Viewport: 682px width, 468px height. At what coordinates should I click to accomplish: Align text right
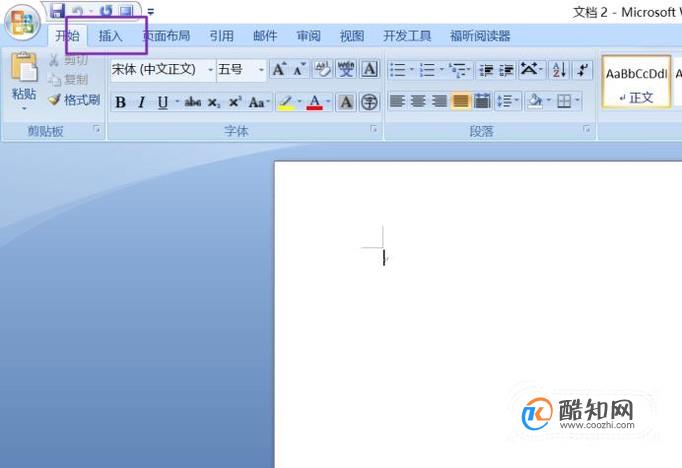439,102
